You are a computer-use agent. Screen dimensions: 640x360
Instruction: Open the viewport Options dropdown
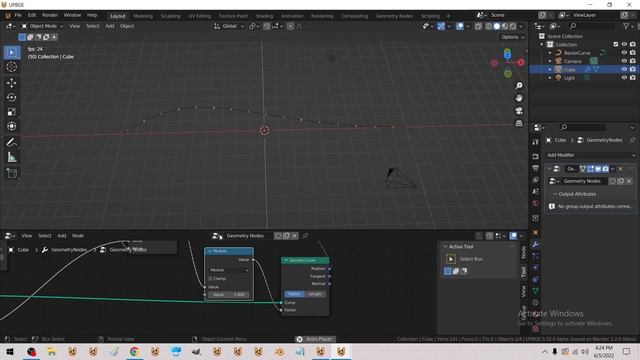[513, 37]
